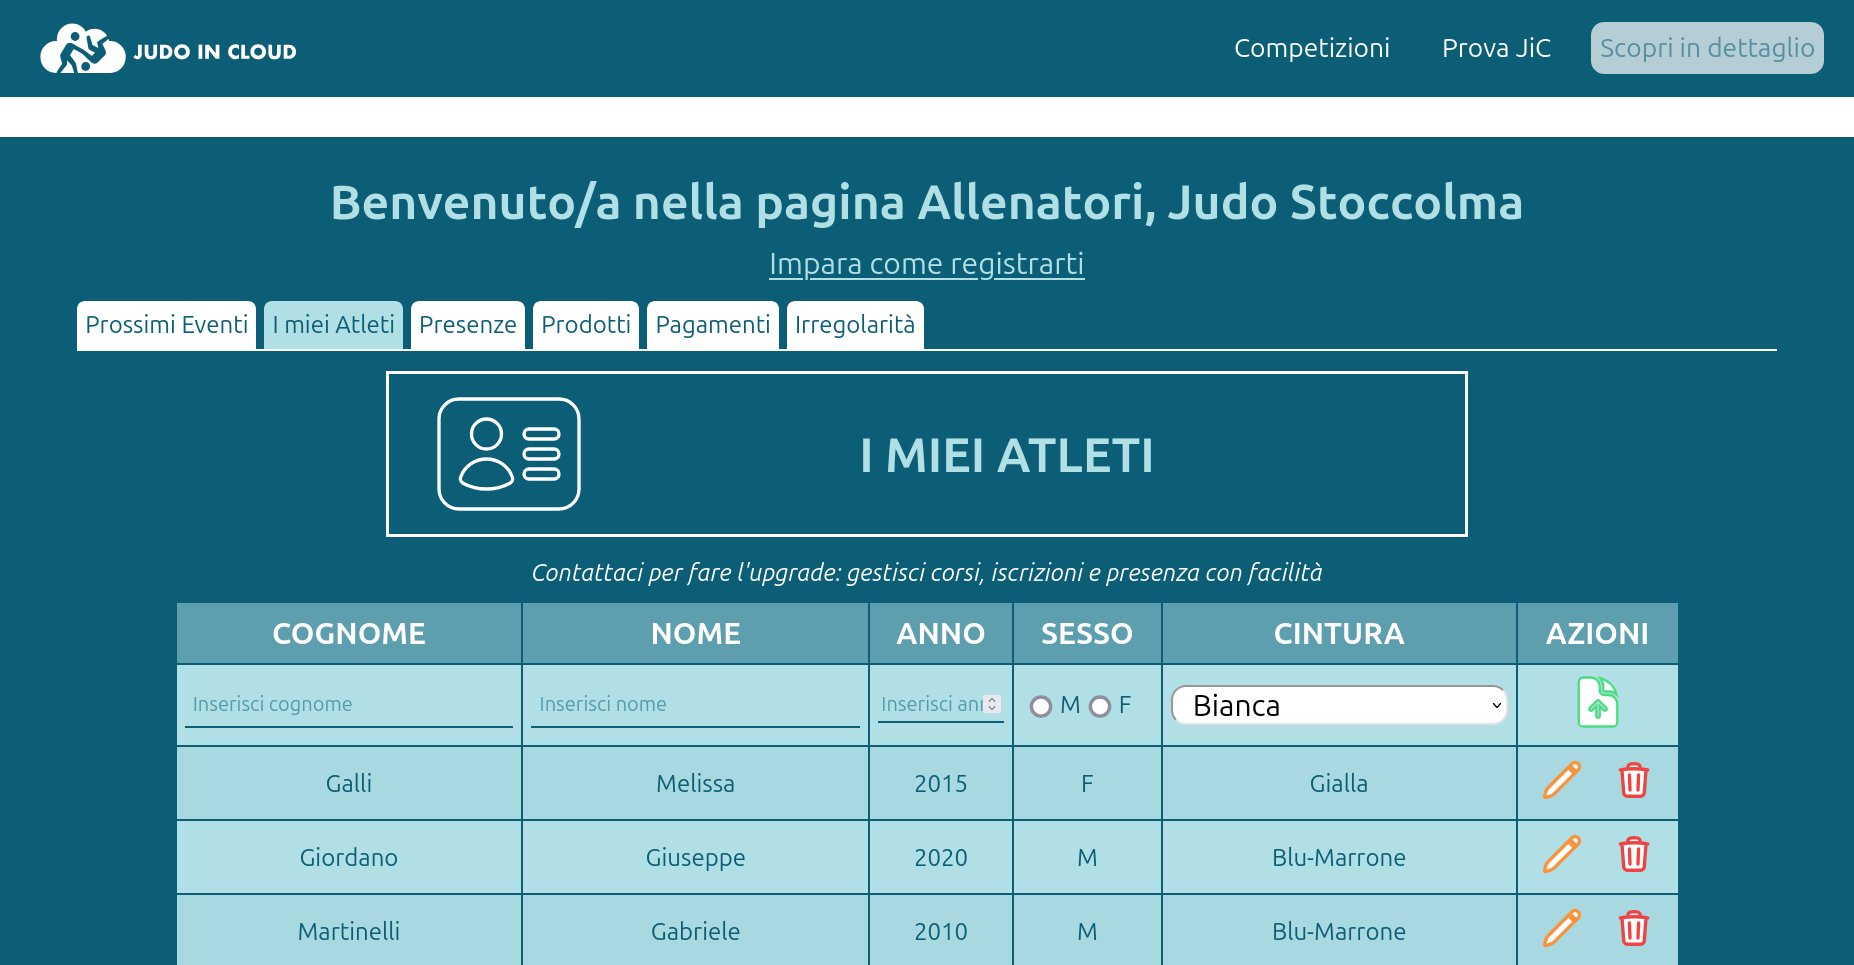Image resolution: width=1854 pixels, height=965 pixels.
Task: Edit athlete Melissa Galli with pencil icon
Action: point(1561,781)
